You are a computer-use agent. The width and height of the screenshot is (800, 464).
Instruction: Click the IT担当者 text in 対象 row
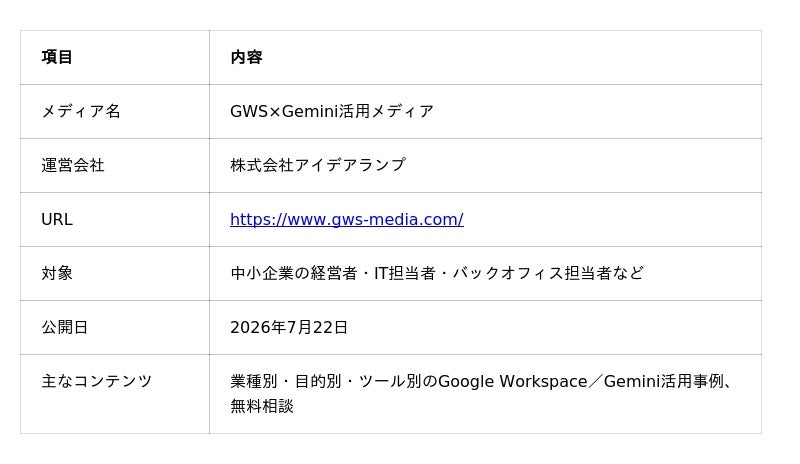tap(405, 273)
